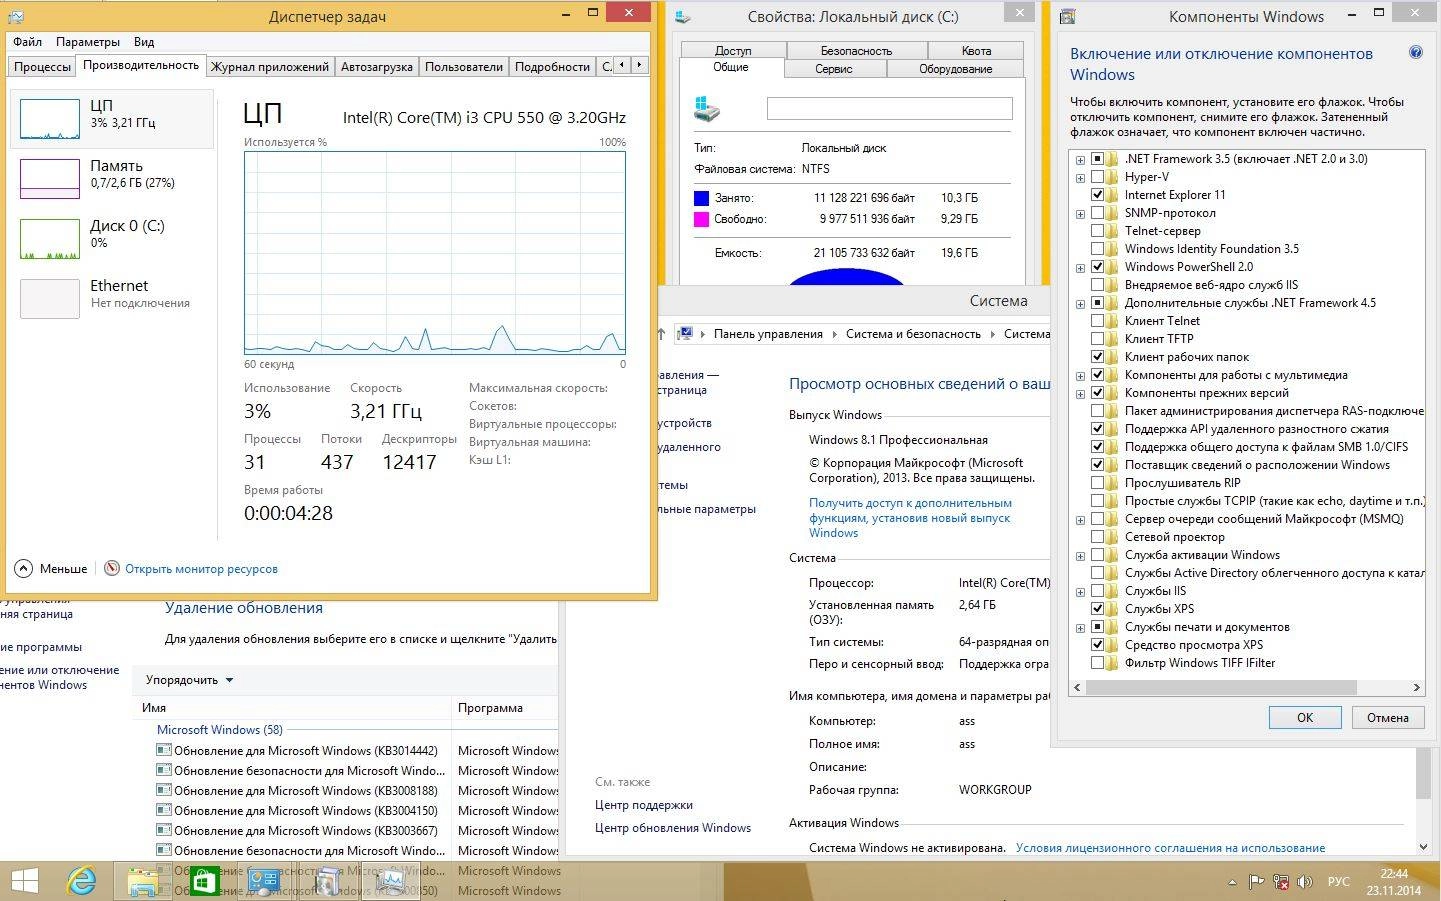Open the Вид menu

tap(144, 42)
